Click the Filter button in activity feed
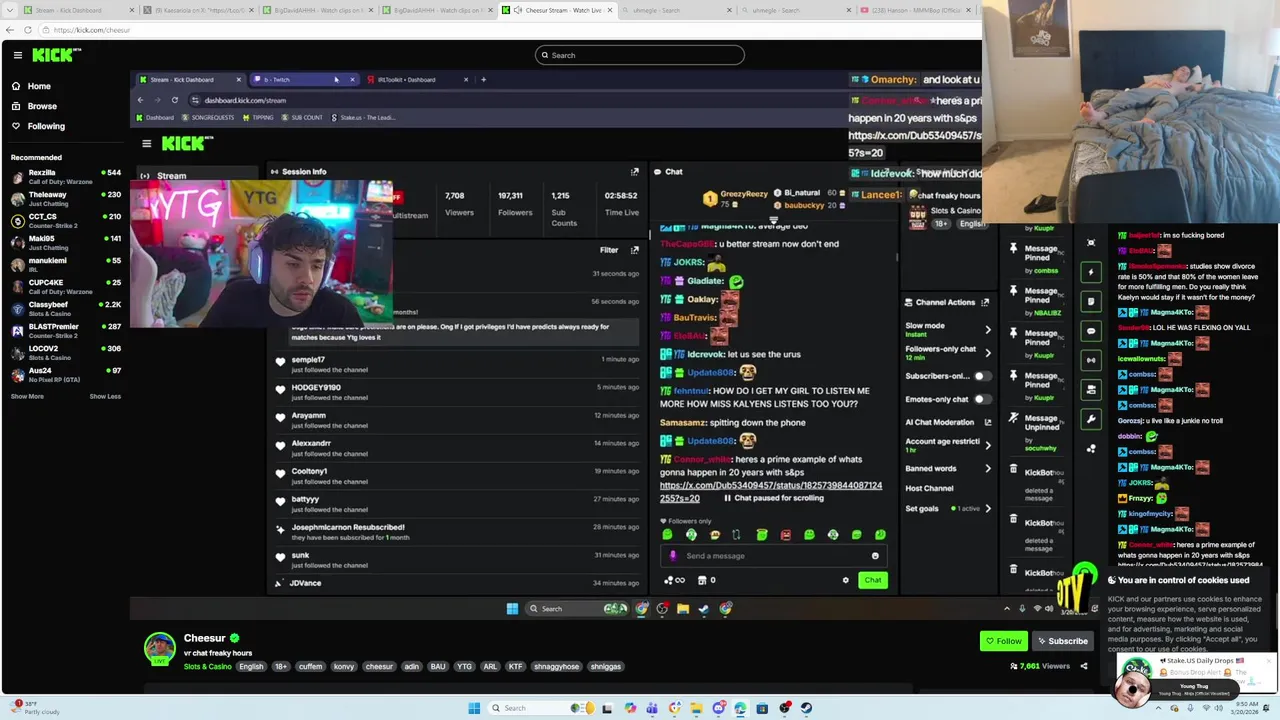 click(609, 250)
